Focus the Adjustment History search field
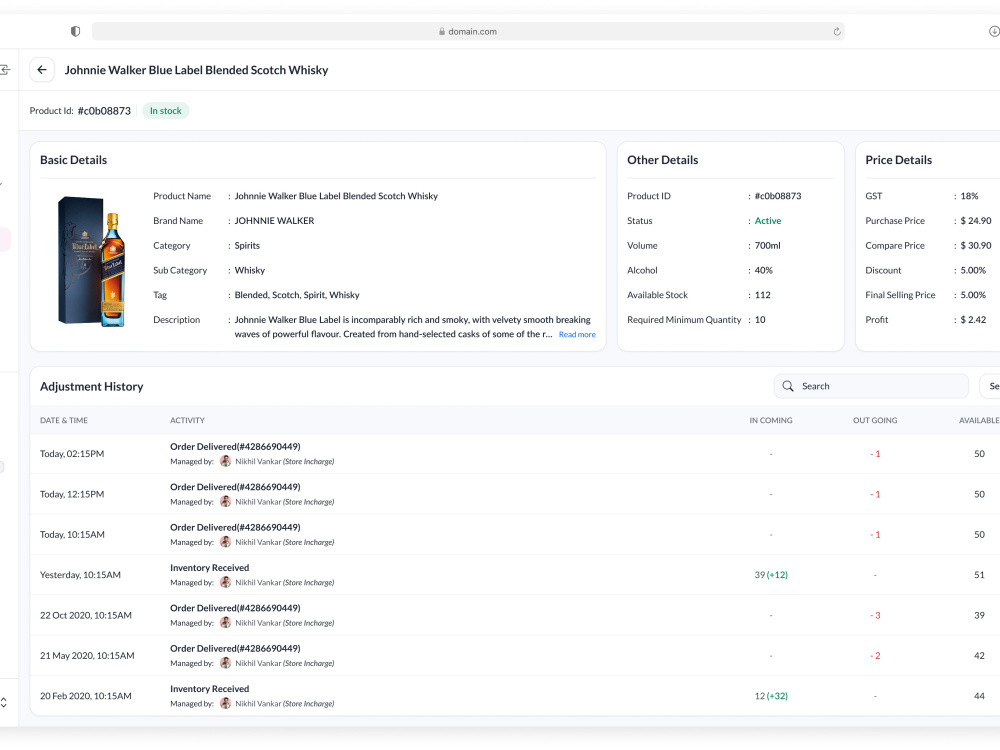Image resolution: width=1000 pixels, height=750 pixels. (x=871, y=386)
